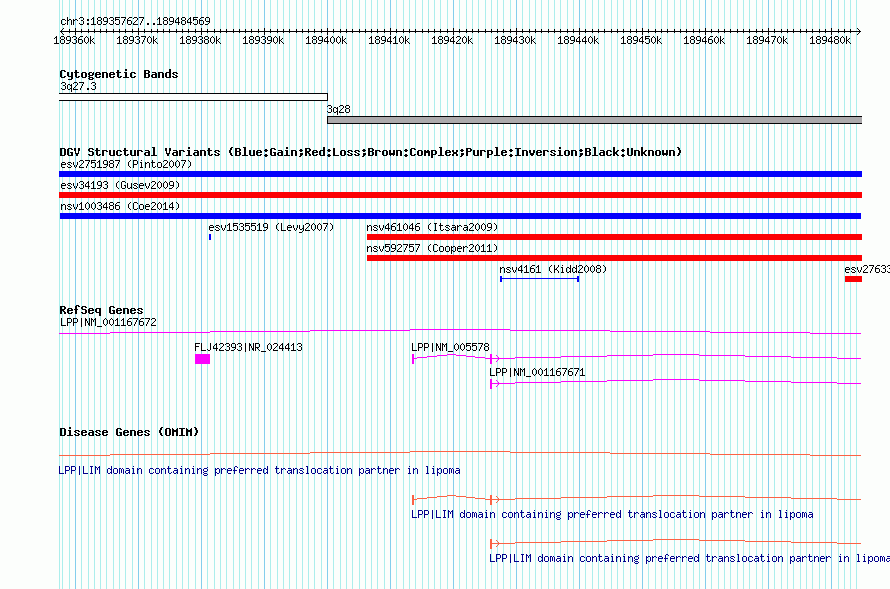Select the nsv4161 (Kidd2008) blue span
Image resolution: width=890 pixels, height=589 pixels.
tap(539, 279)
